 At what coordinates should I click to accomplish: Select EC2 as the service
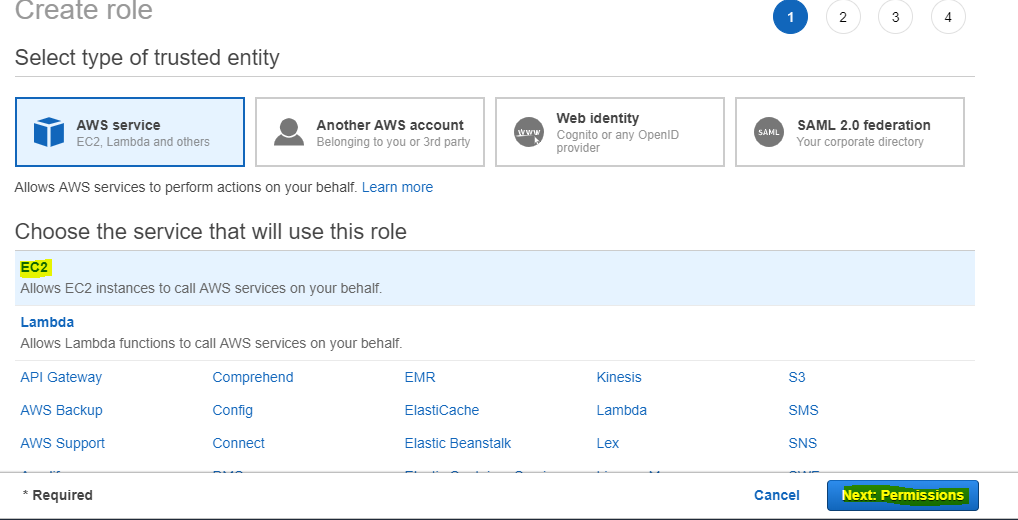(495, 278)
